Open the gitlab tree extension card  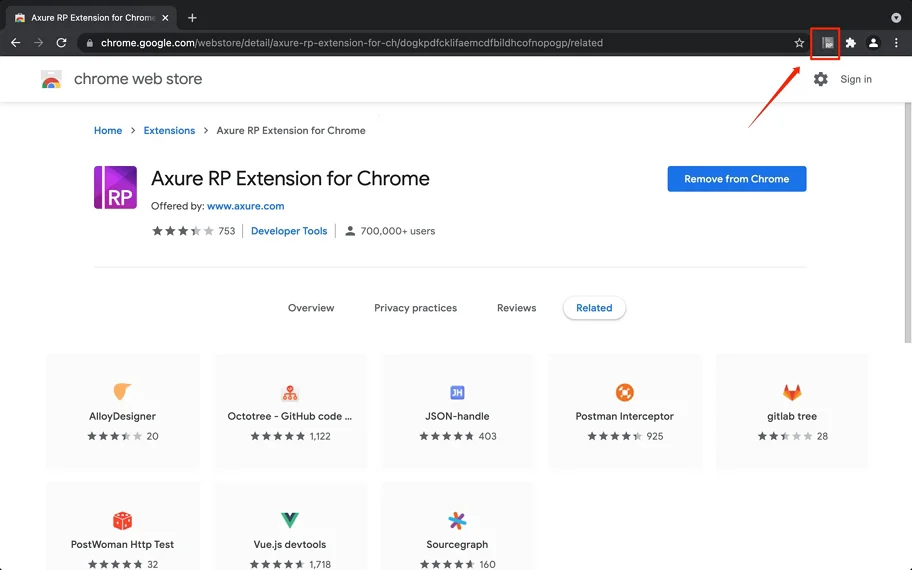792,411
